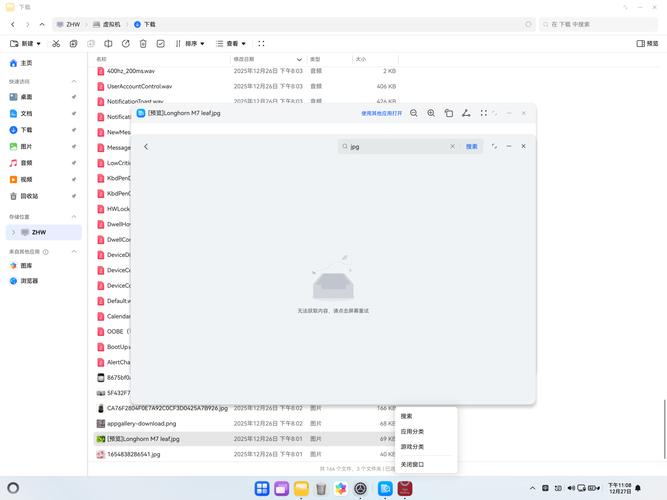The height and width of the screenshot is (500, 667).
Task: Click the zoom out icon in preview window
Action: [x=413, y=113]
